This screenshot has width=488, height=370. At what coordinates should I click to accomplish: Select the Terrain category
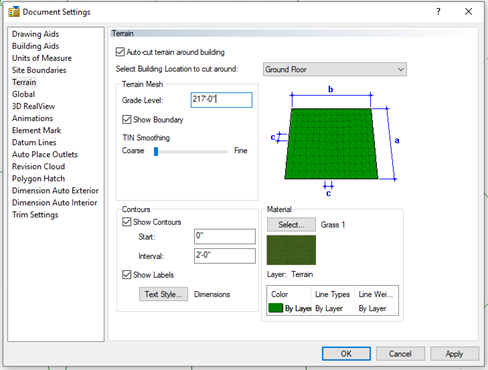point(24,82)
